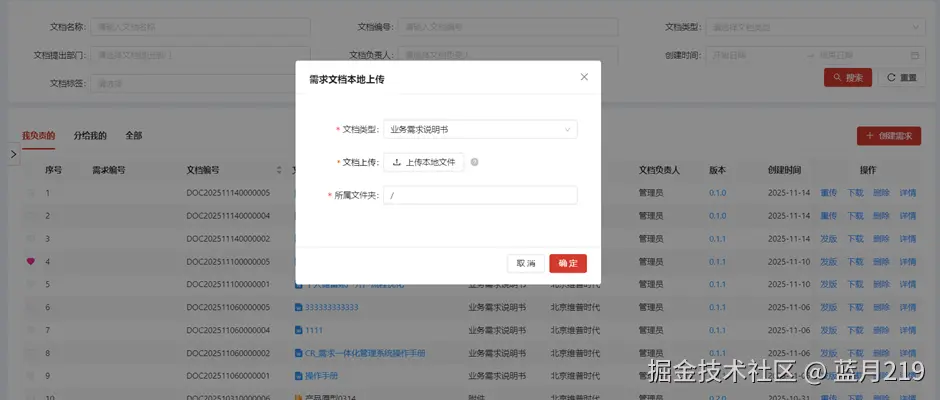
Task: Click version 0.1.1 on row DOC202511060000005
Action: [x=718, y=307]
